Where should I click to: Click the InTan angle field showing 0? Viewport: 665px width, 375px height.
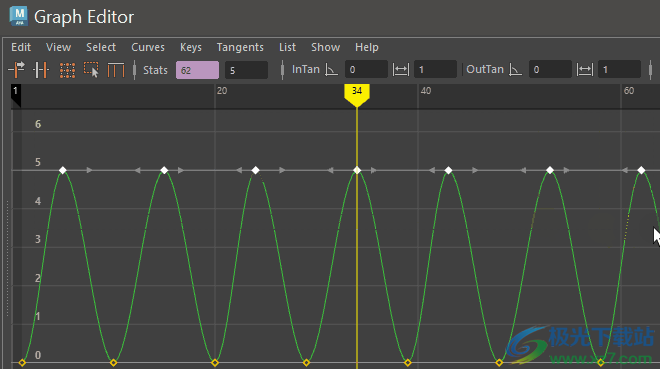(366, 70)
